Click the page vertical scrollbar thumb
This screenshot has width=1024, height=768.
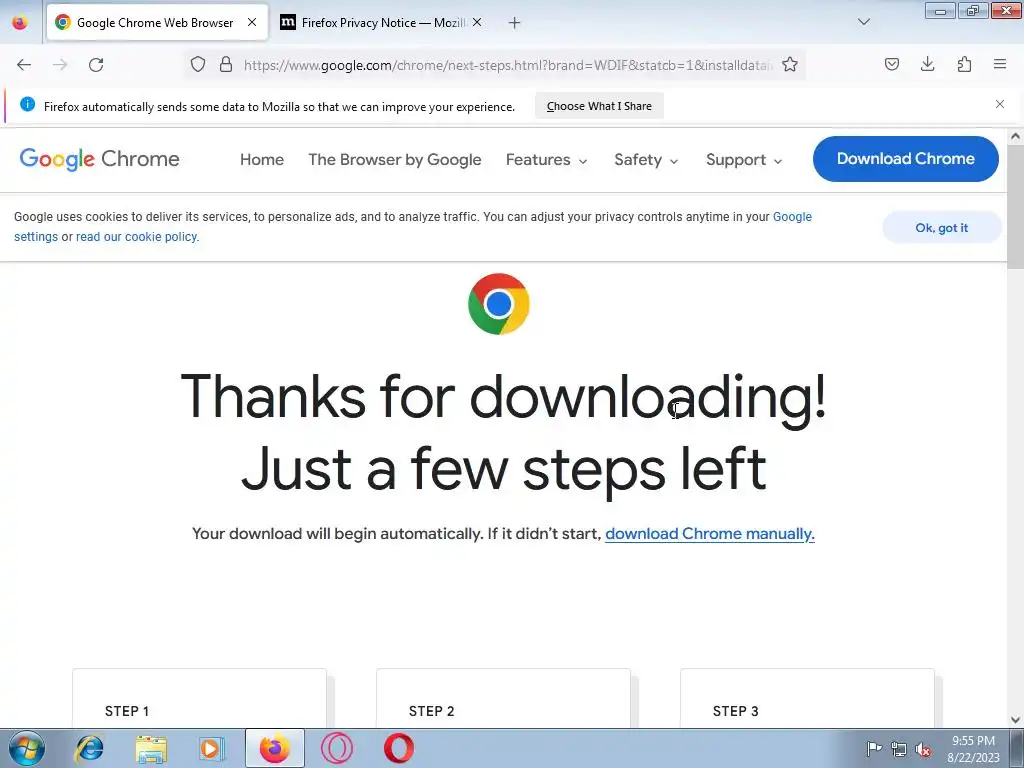pos(1015,207)
